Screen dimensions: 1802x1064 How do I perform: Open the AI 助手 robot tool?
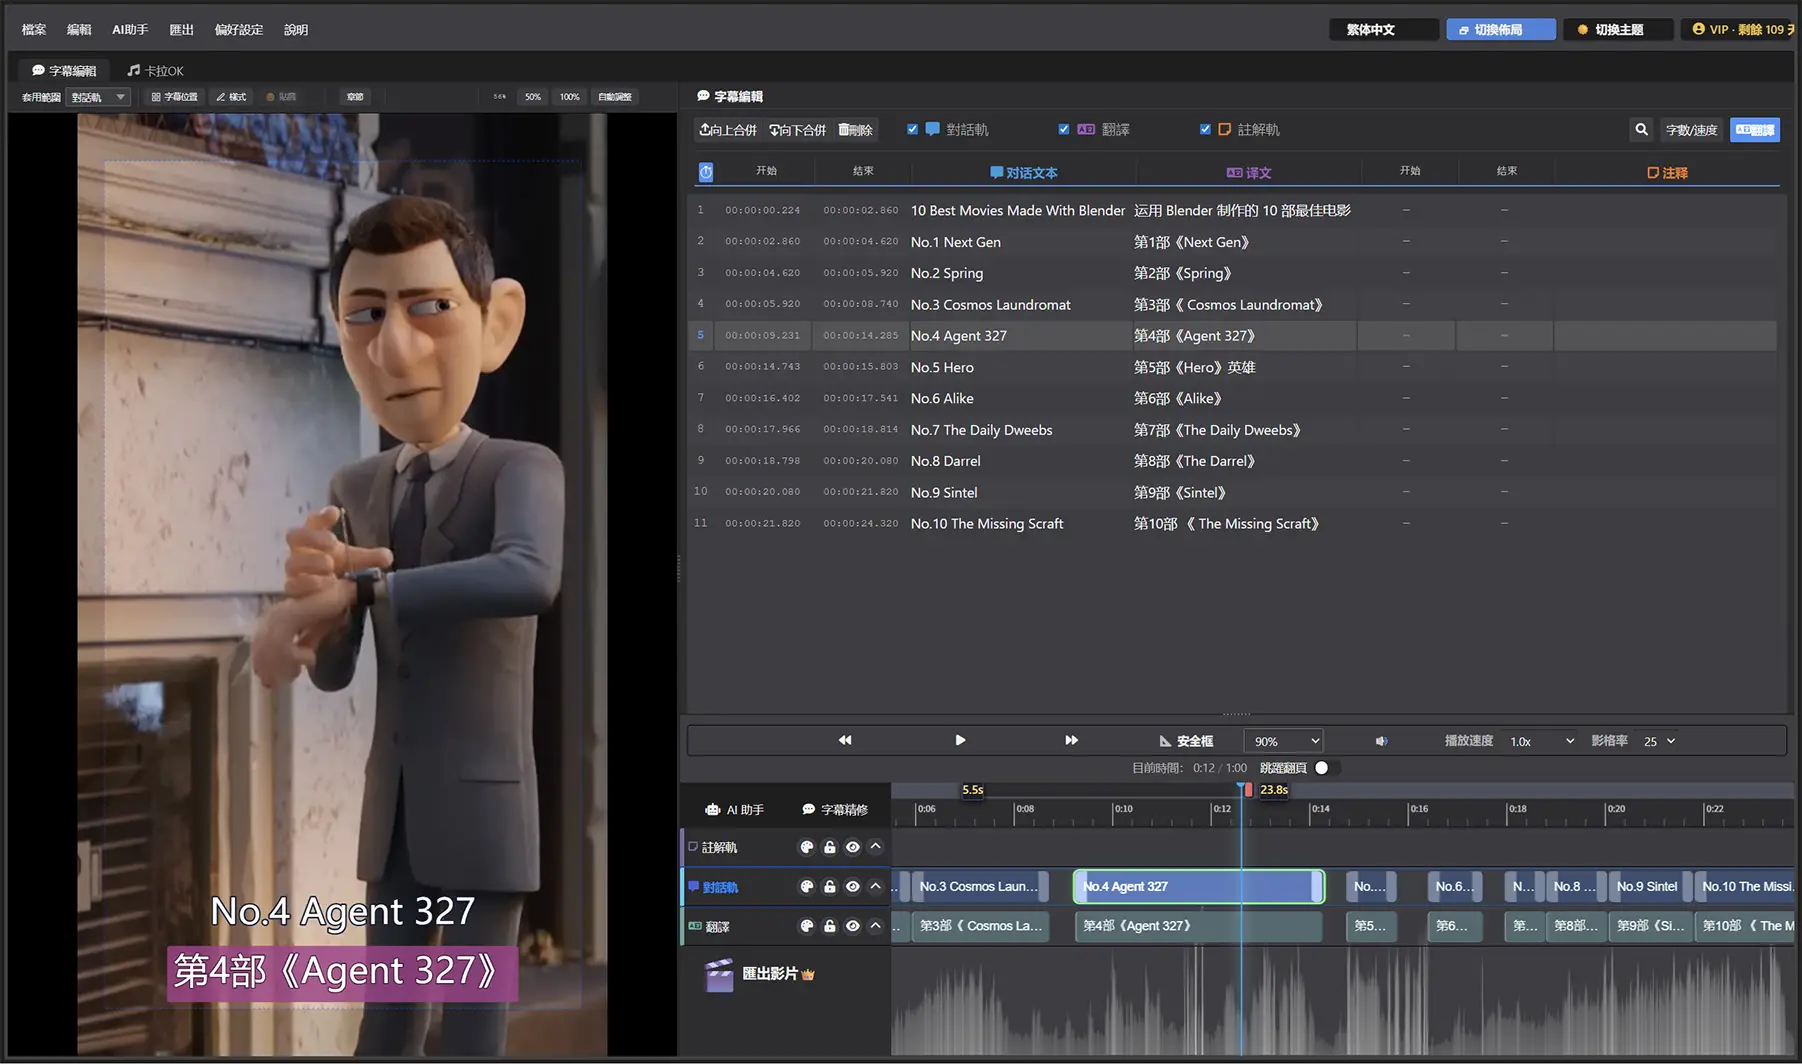coord(734,809)
